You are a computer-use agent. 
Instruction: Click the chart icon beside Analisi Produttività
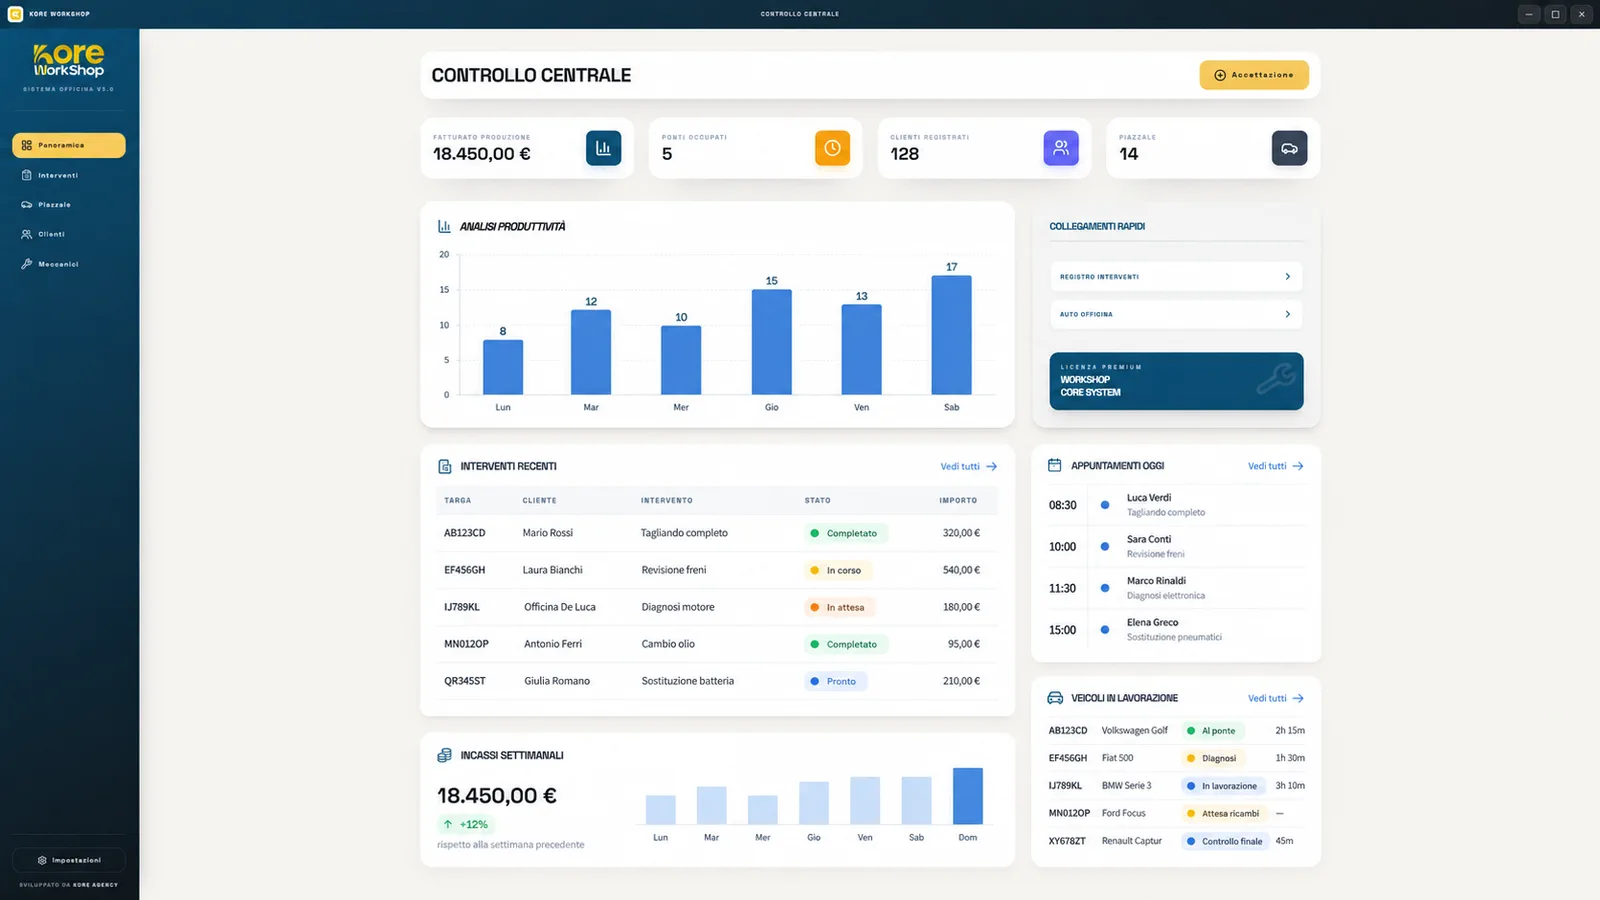click(444, 226)
